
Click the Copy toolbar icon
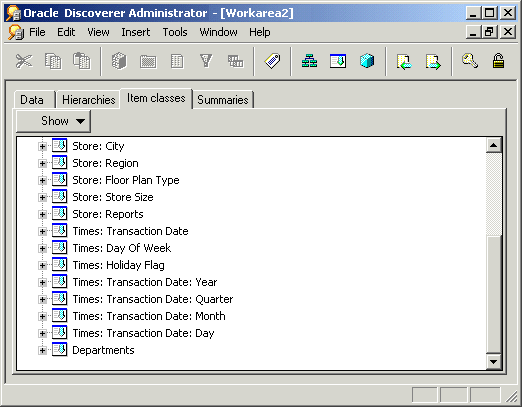tap(53, 61)
